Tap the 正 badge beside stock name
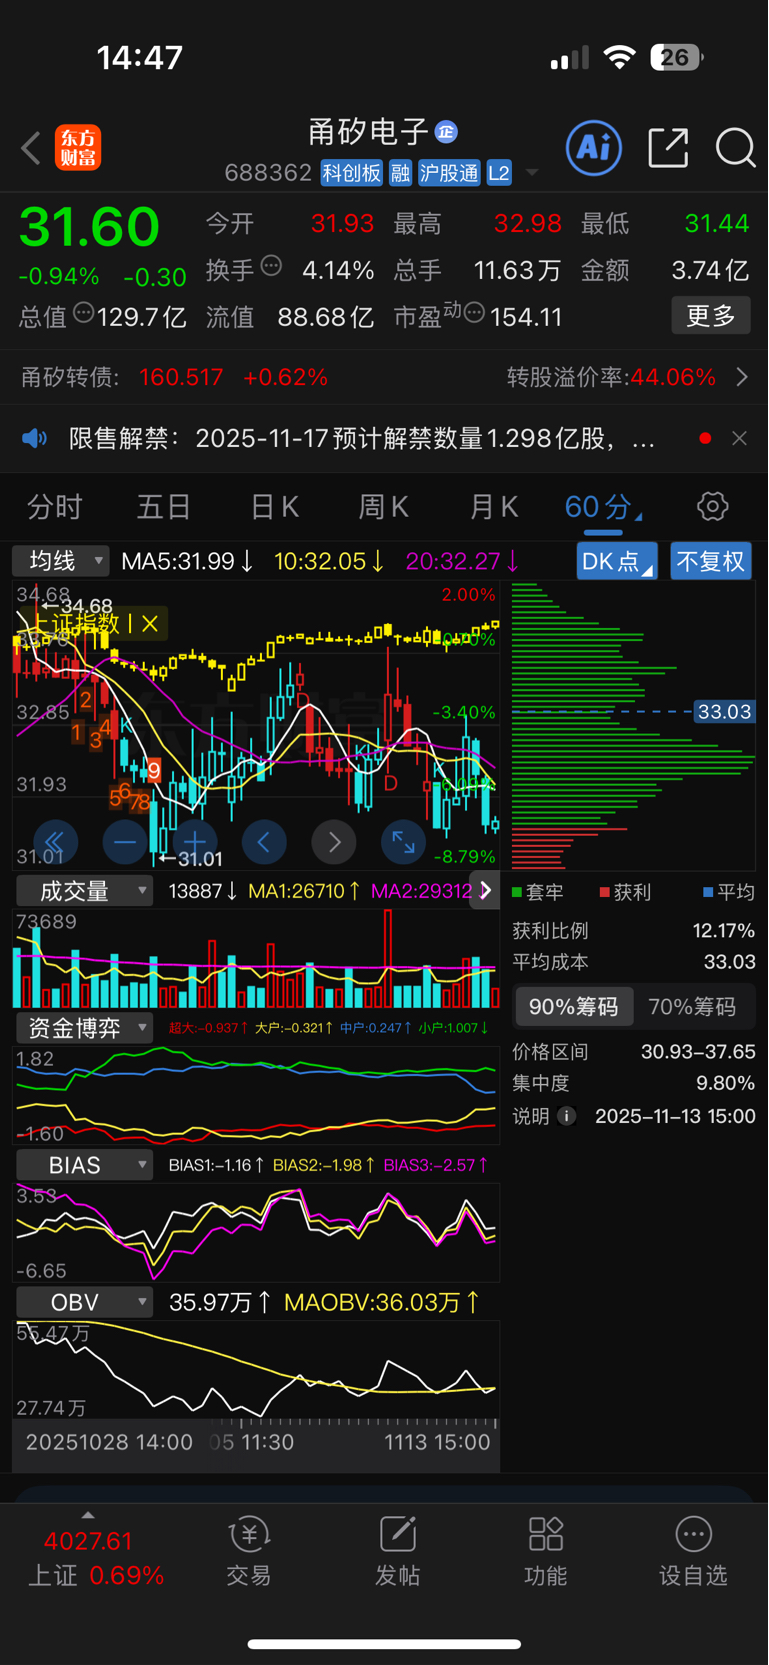769x1665 pixels. [x=446, y=131]
